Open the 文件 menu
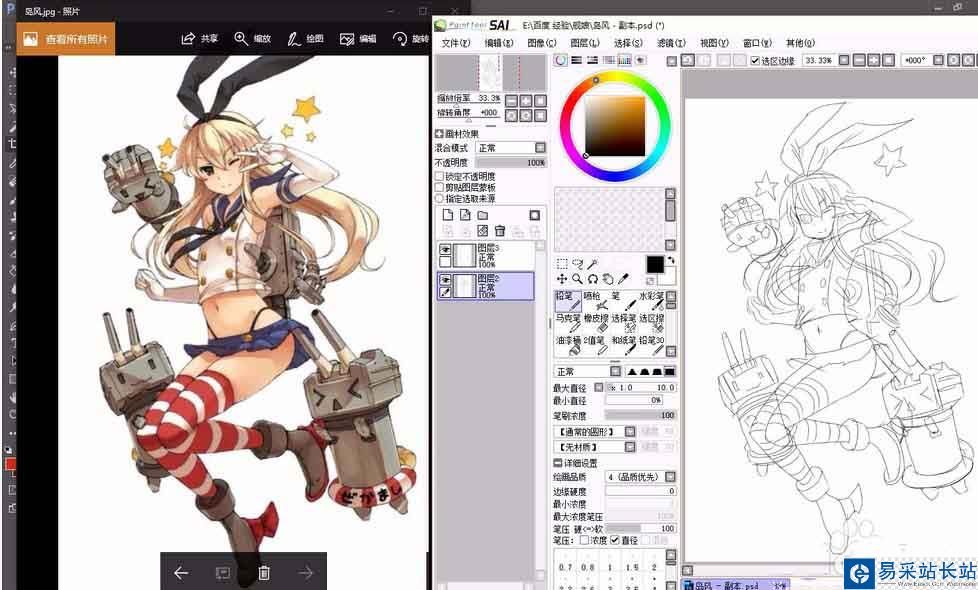This screenshot has height=590, width=978. click(455, 43)
